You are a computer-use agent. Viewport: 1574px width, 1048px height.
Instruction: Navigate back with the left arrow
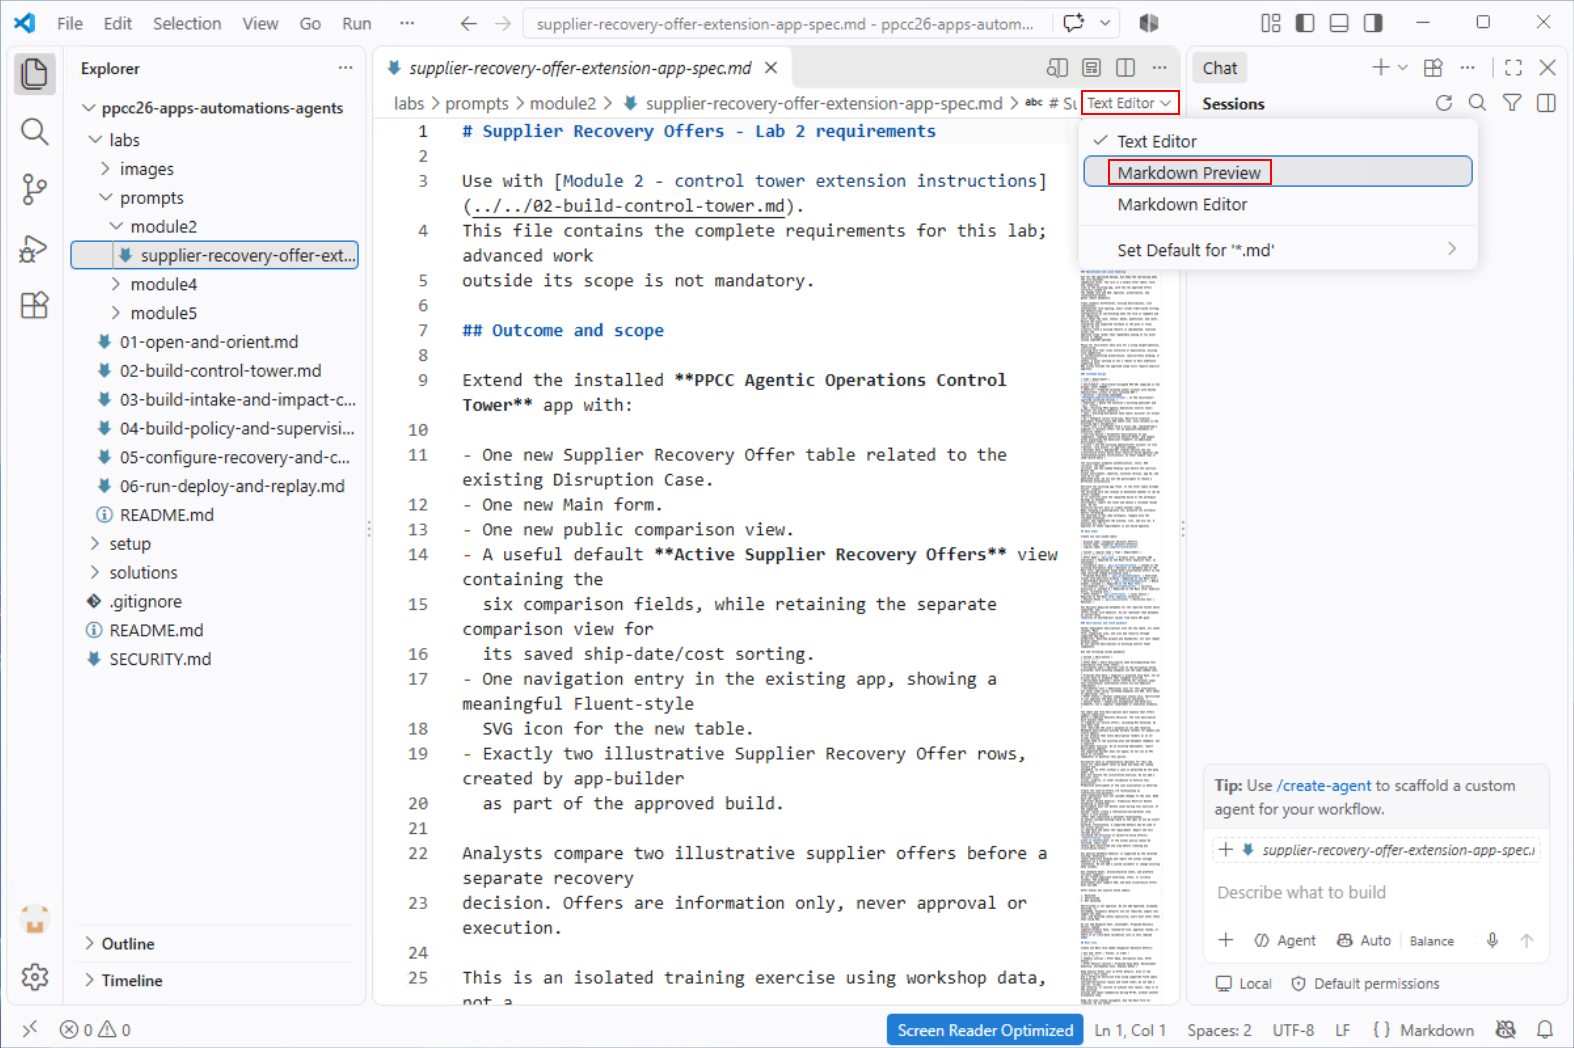[468, 23]
